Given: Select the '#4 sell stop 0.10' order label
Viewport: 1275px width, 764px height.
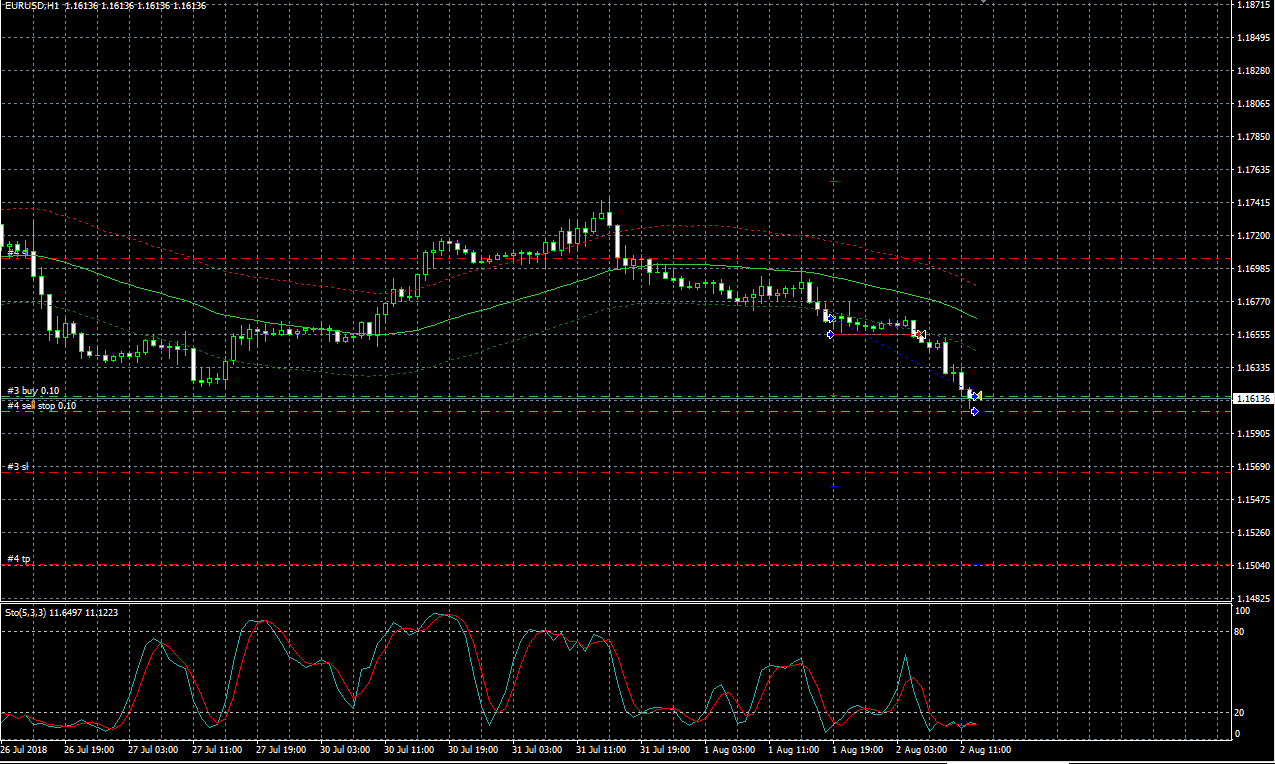Looking at the screenshot, I should pyautogui.click(x=41, y=405).
